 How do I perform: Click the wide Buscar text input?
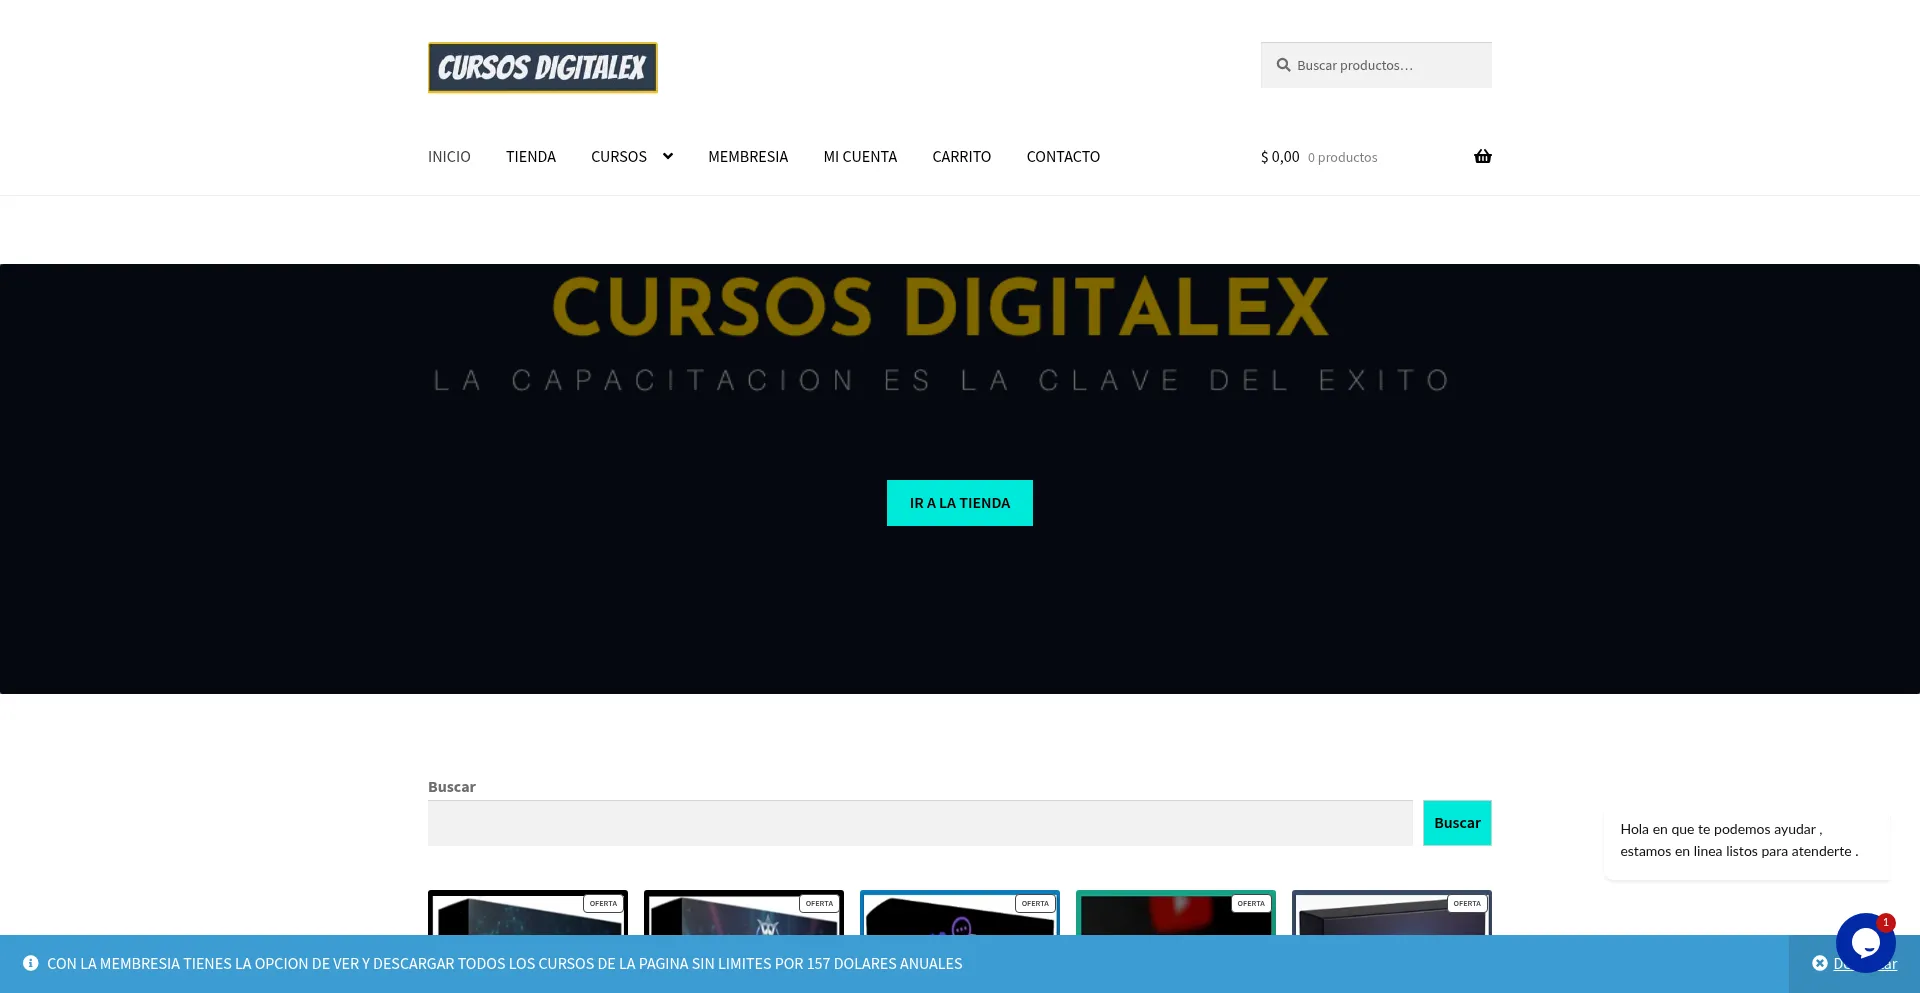pyautogui.click(x=920, y=823)
